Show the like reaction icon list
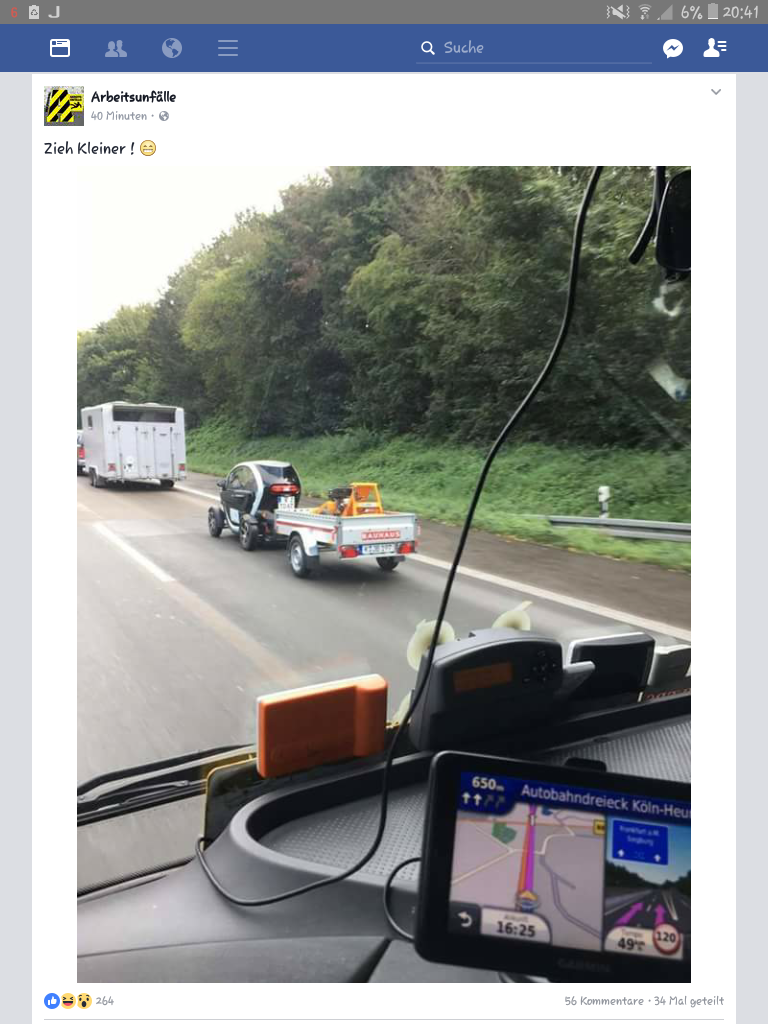 pos(68,1000)
